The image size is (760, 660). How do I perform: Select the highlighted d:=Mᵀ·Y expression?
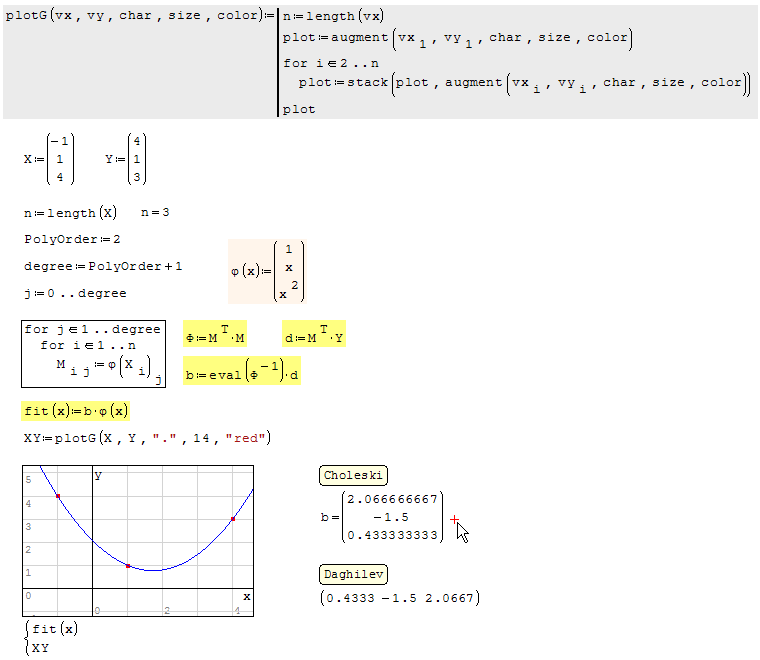(x=314, y=337)
